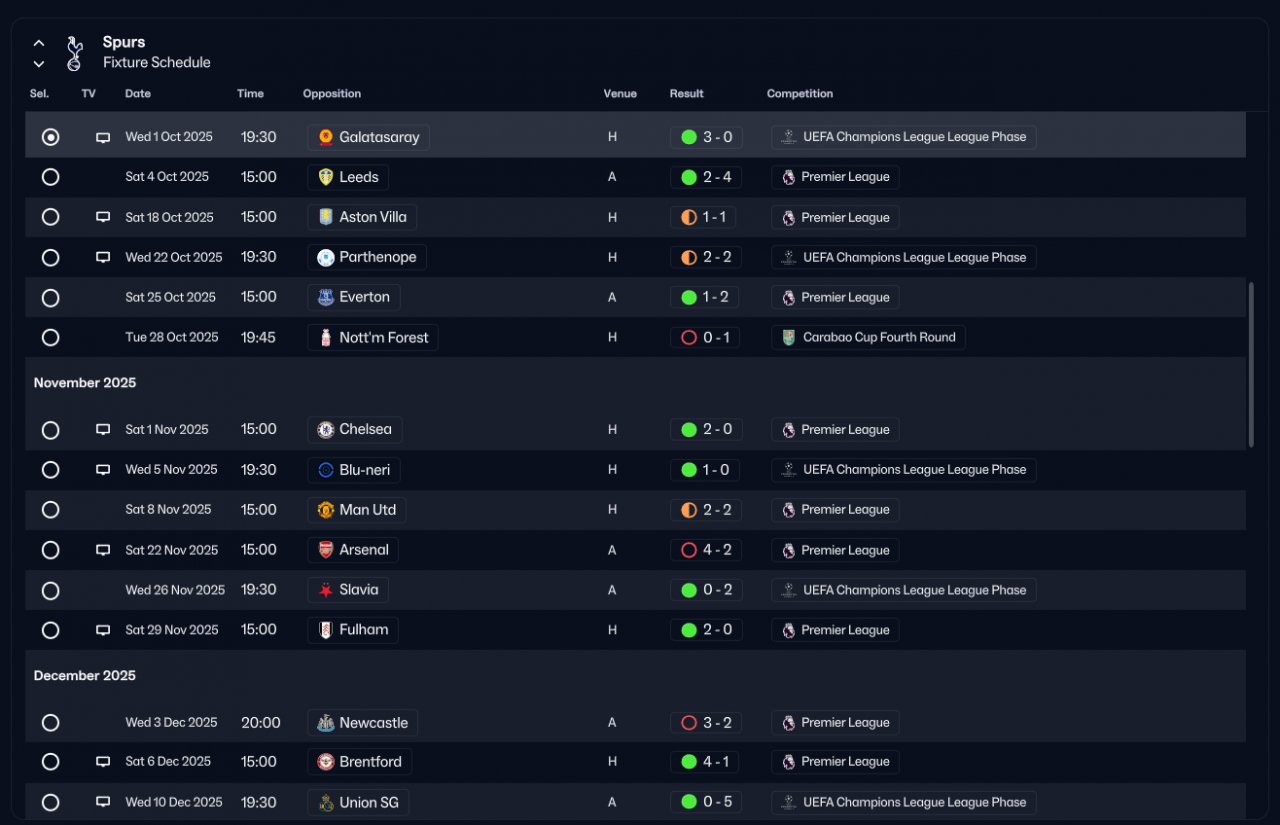Click the Arsenal club badge
This screenshot has width=1280, height=825.
click(x=326, y=550)
